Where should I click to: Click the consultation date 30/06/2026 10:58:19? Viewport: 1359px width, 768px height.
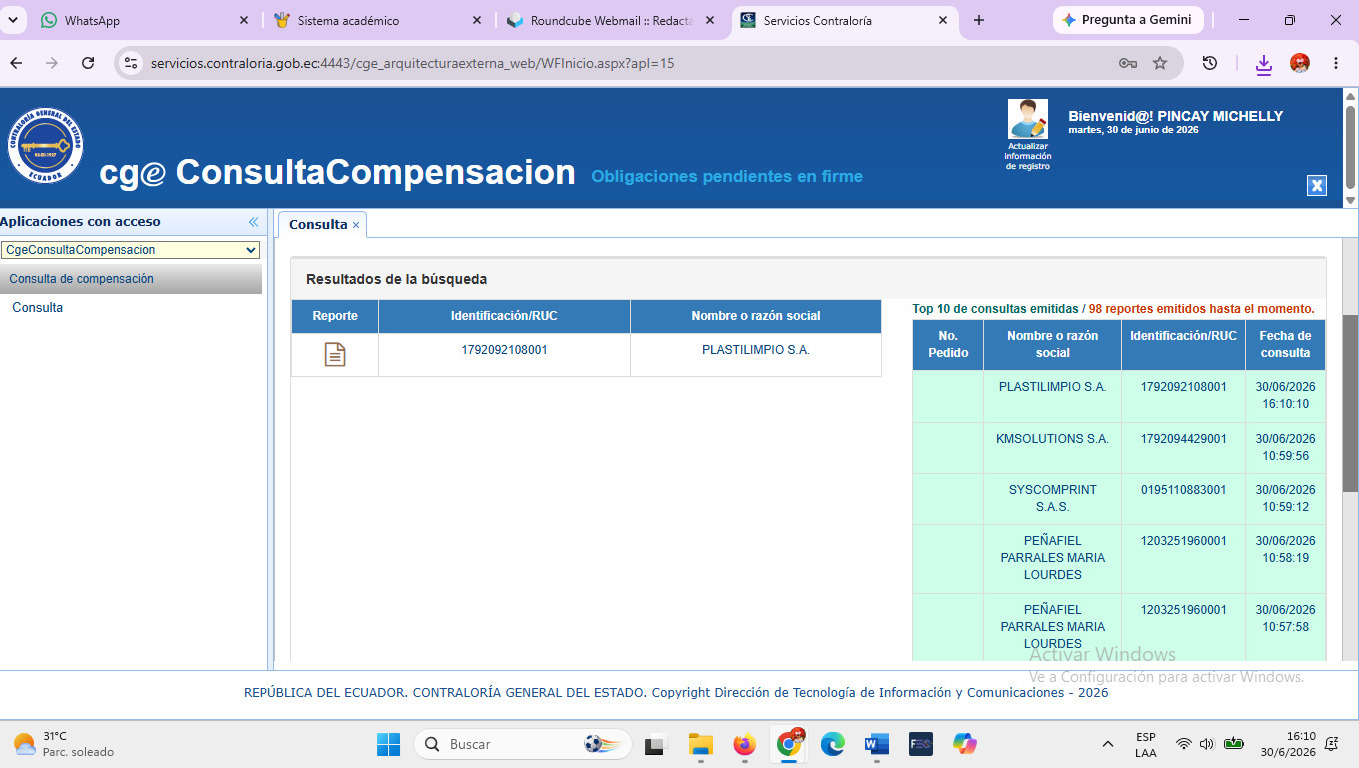pos(1285,549)
